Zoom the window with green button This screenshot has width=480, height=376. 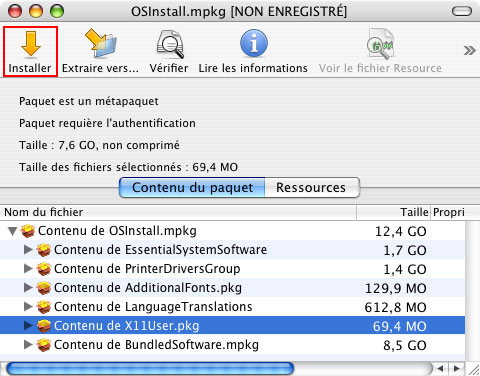57,12
